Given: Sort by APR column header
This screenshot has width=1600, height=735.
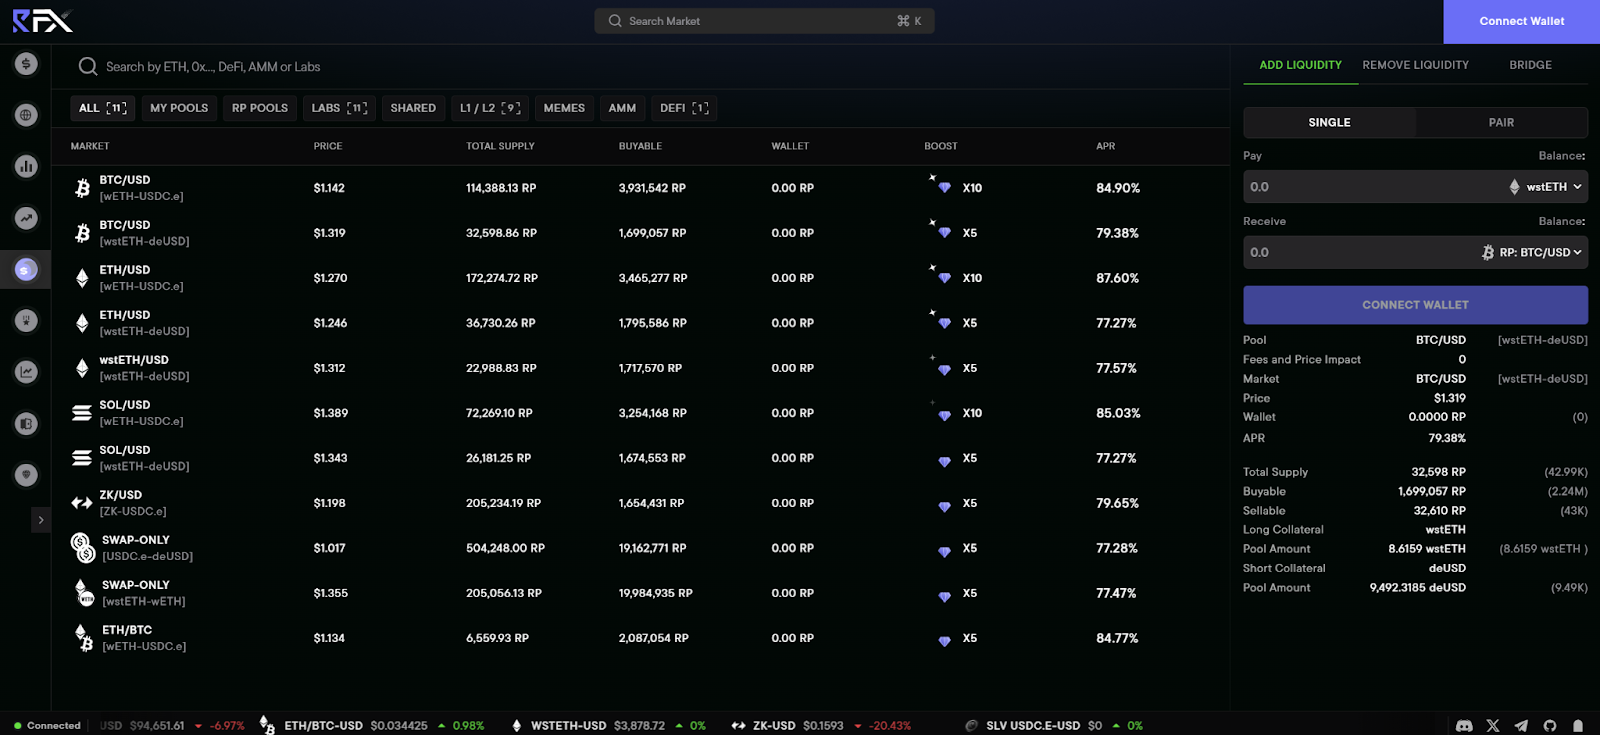Looking at the screenshot, I should [1105, 146].
